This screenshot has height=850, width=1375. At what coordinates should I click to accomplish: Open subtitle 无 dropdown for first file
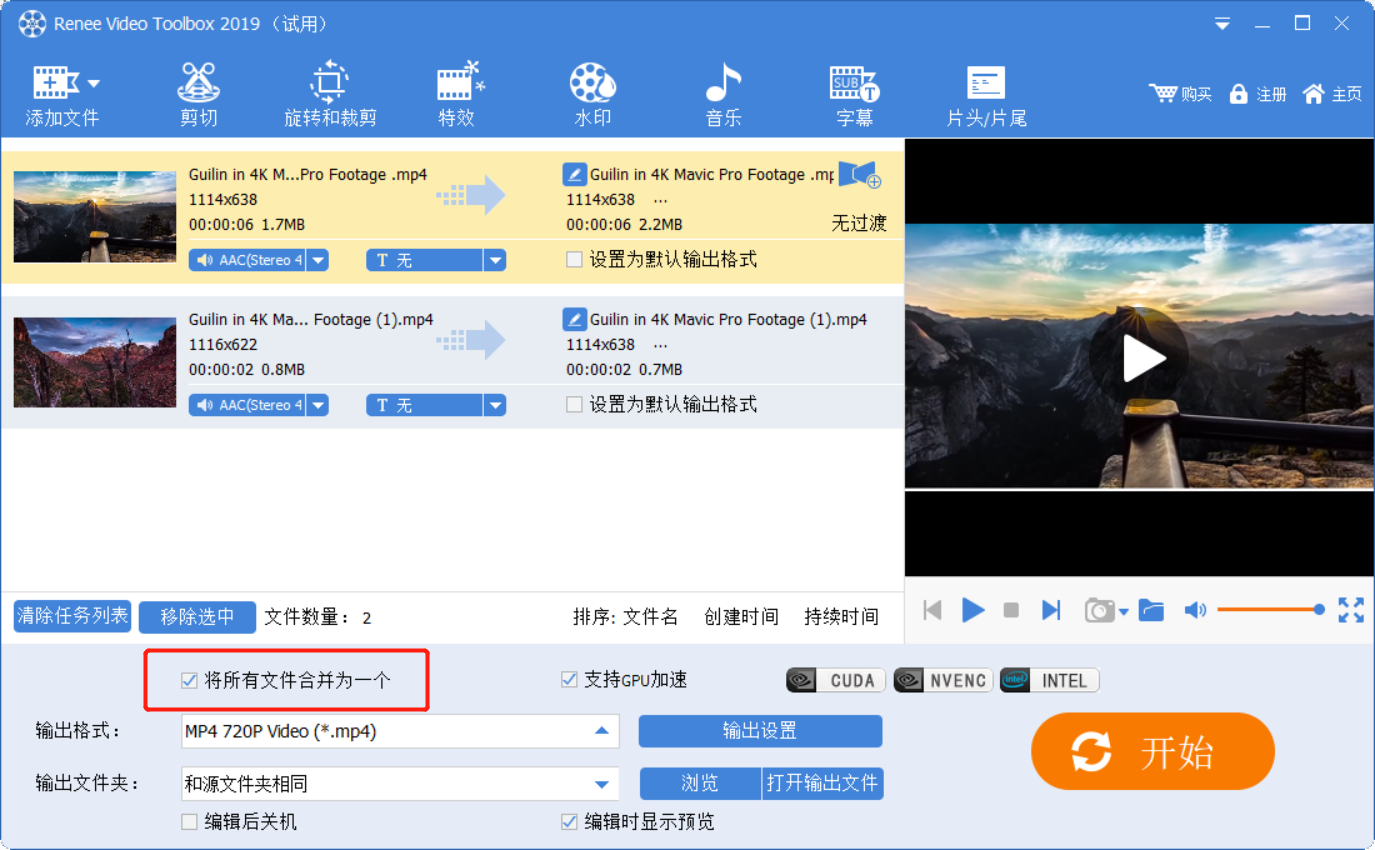click(x=494, y=260)
